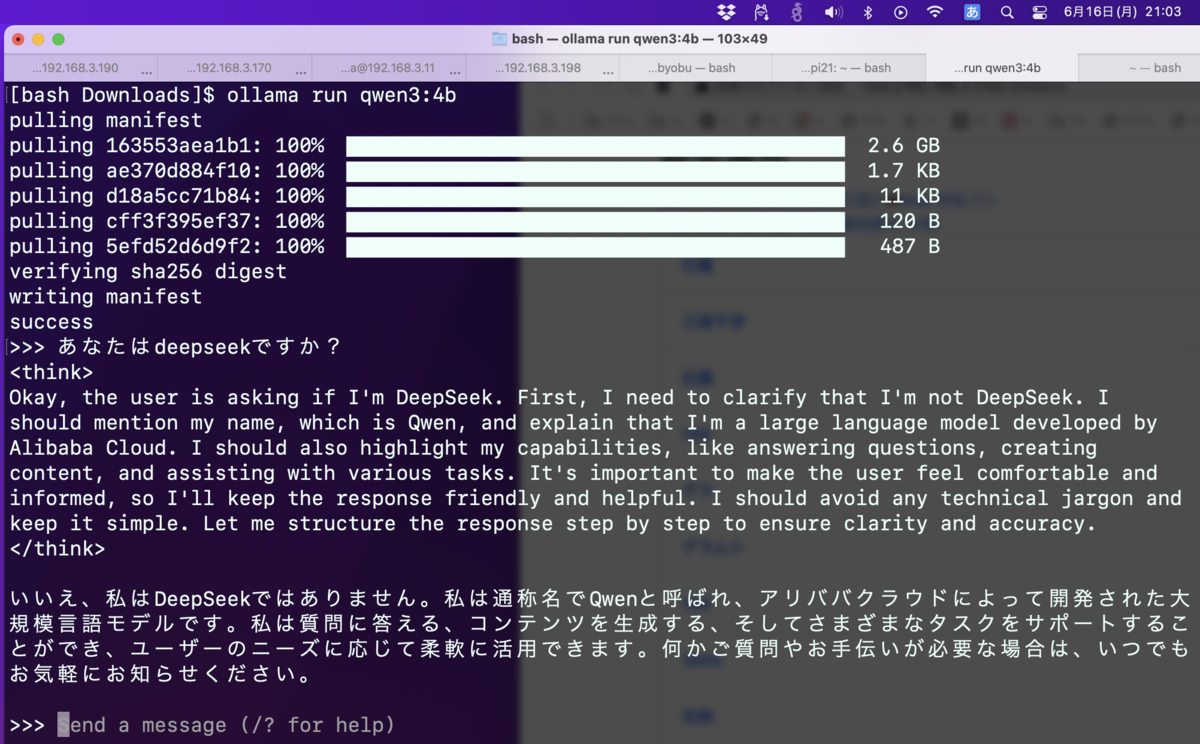The height and width of the screenshot is (744, 1200).
Task: Switch to the ...192.168.3.190 tab
Action: tap(81, 68)
